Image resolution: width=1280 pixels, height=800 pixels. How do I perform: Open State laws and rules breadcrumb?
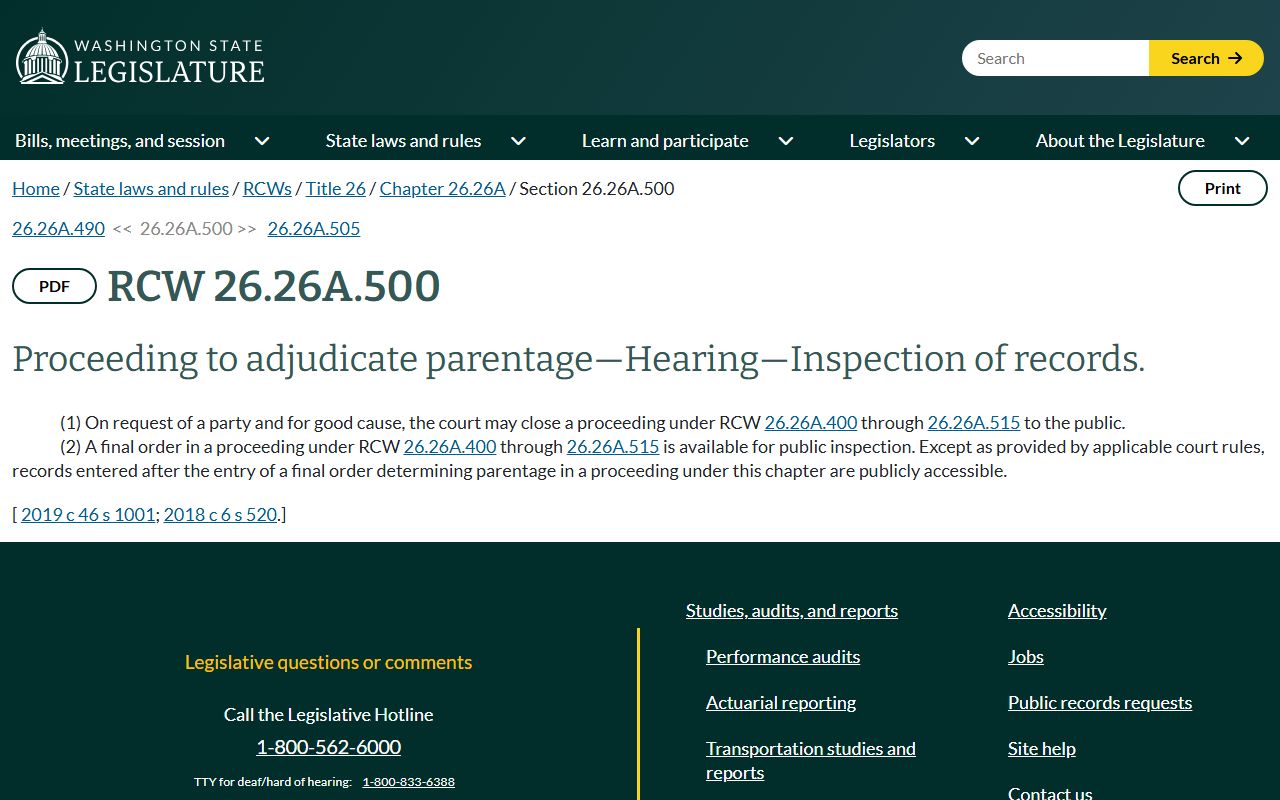[x=151, y=188]
